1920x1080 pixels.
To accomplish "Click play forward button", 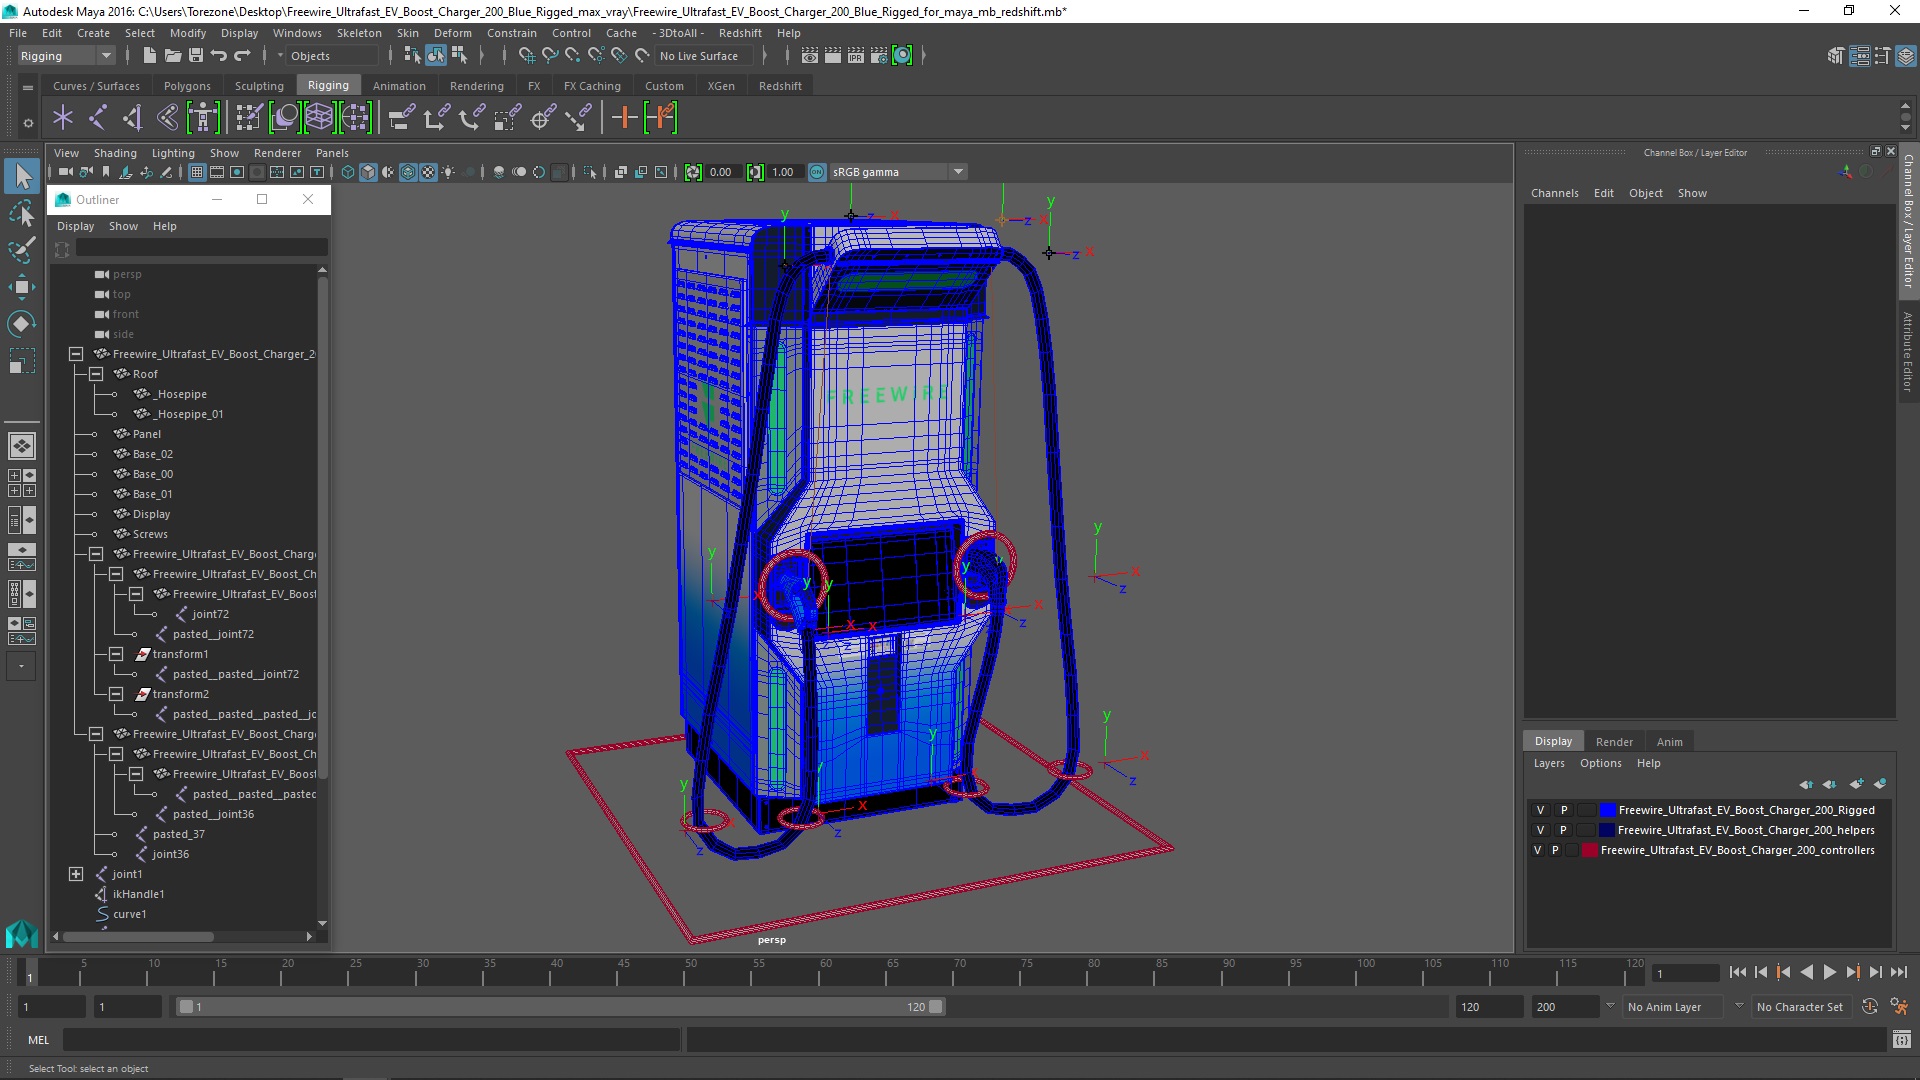I will [x=1829, y=972].
